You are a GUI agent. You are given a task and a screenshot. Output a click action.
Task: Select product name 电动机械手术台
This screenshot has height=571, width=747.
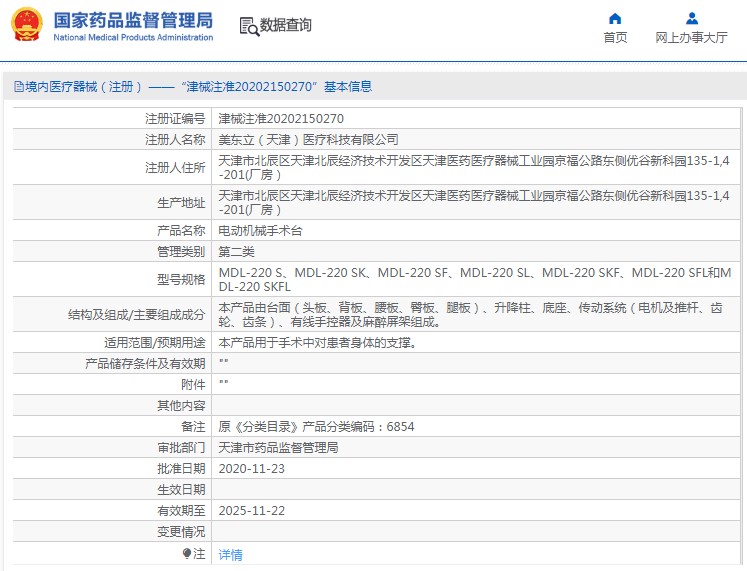pyautogui.click(x=260, y=230)
